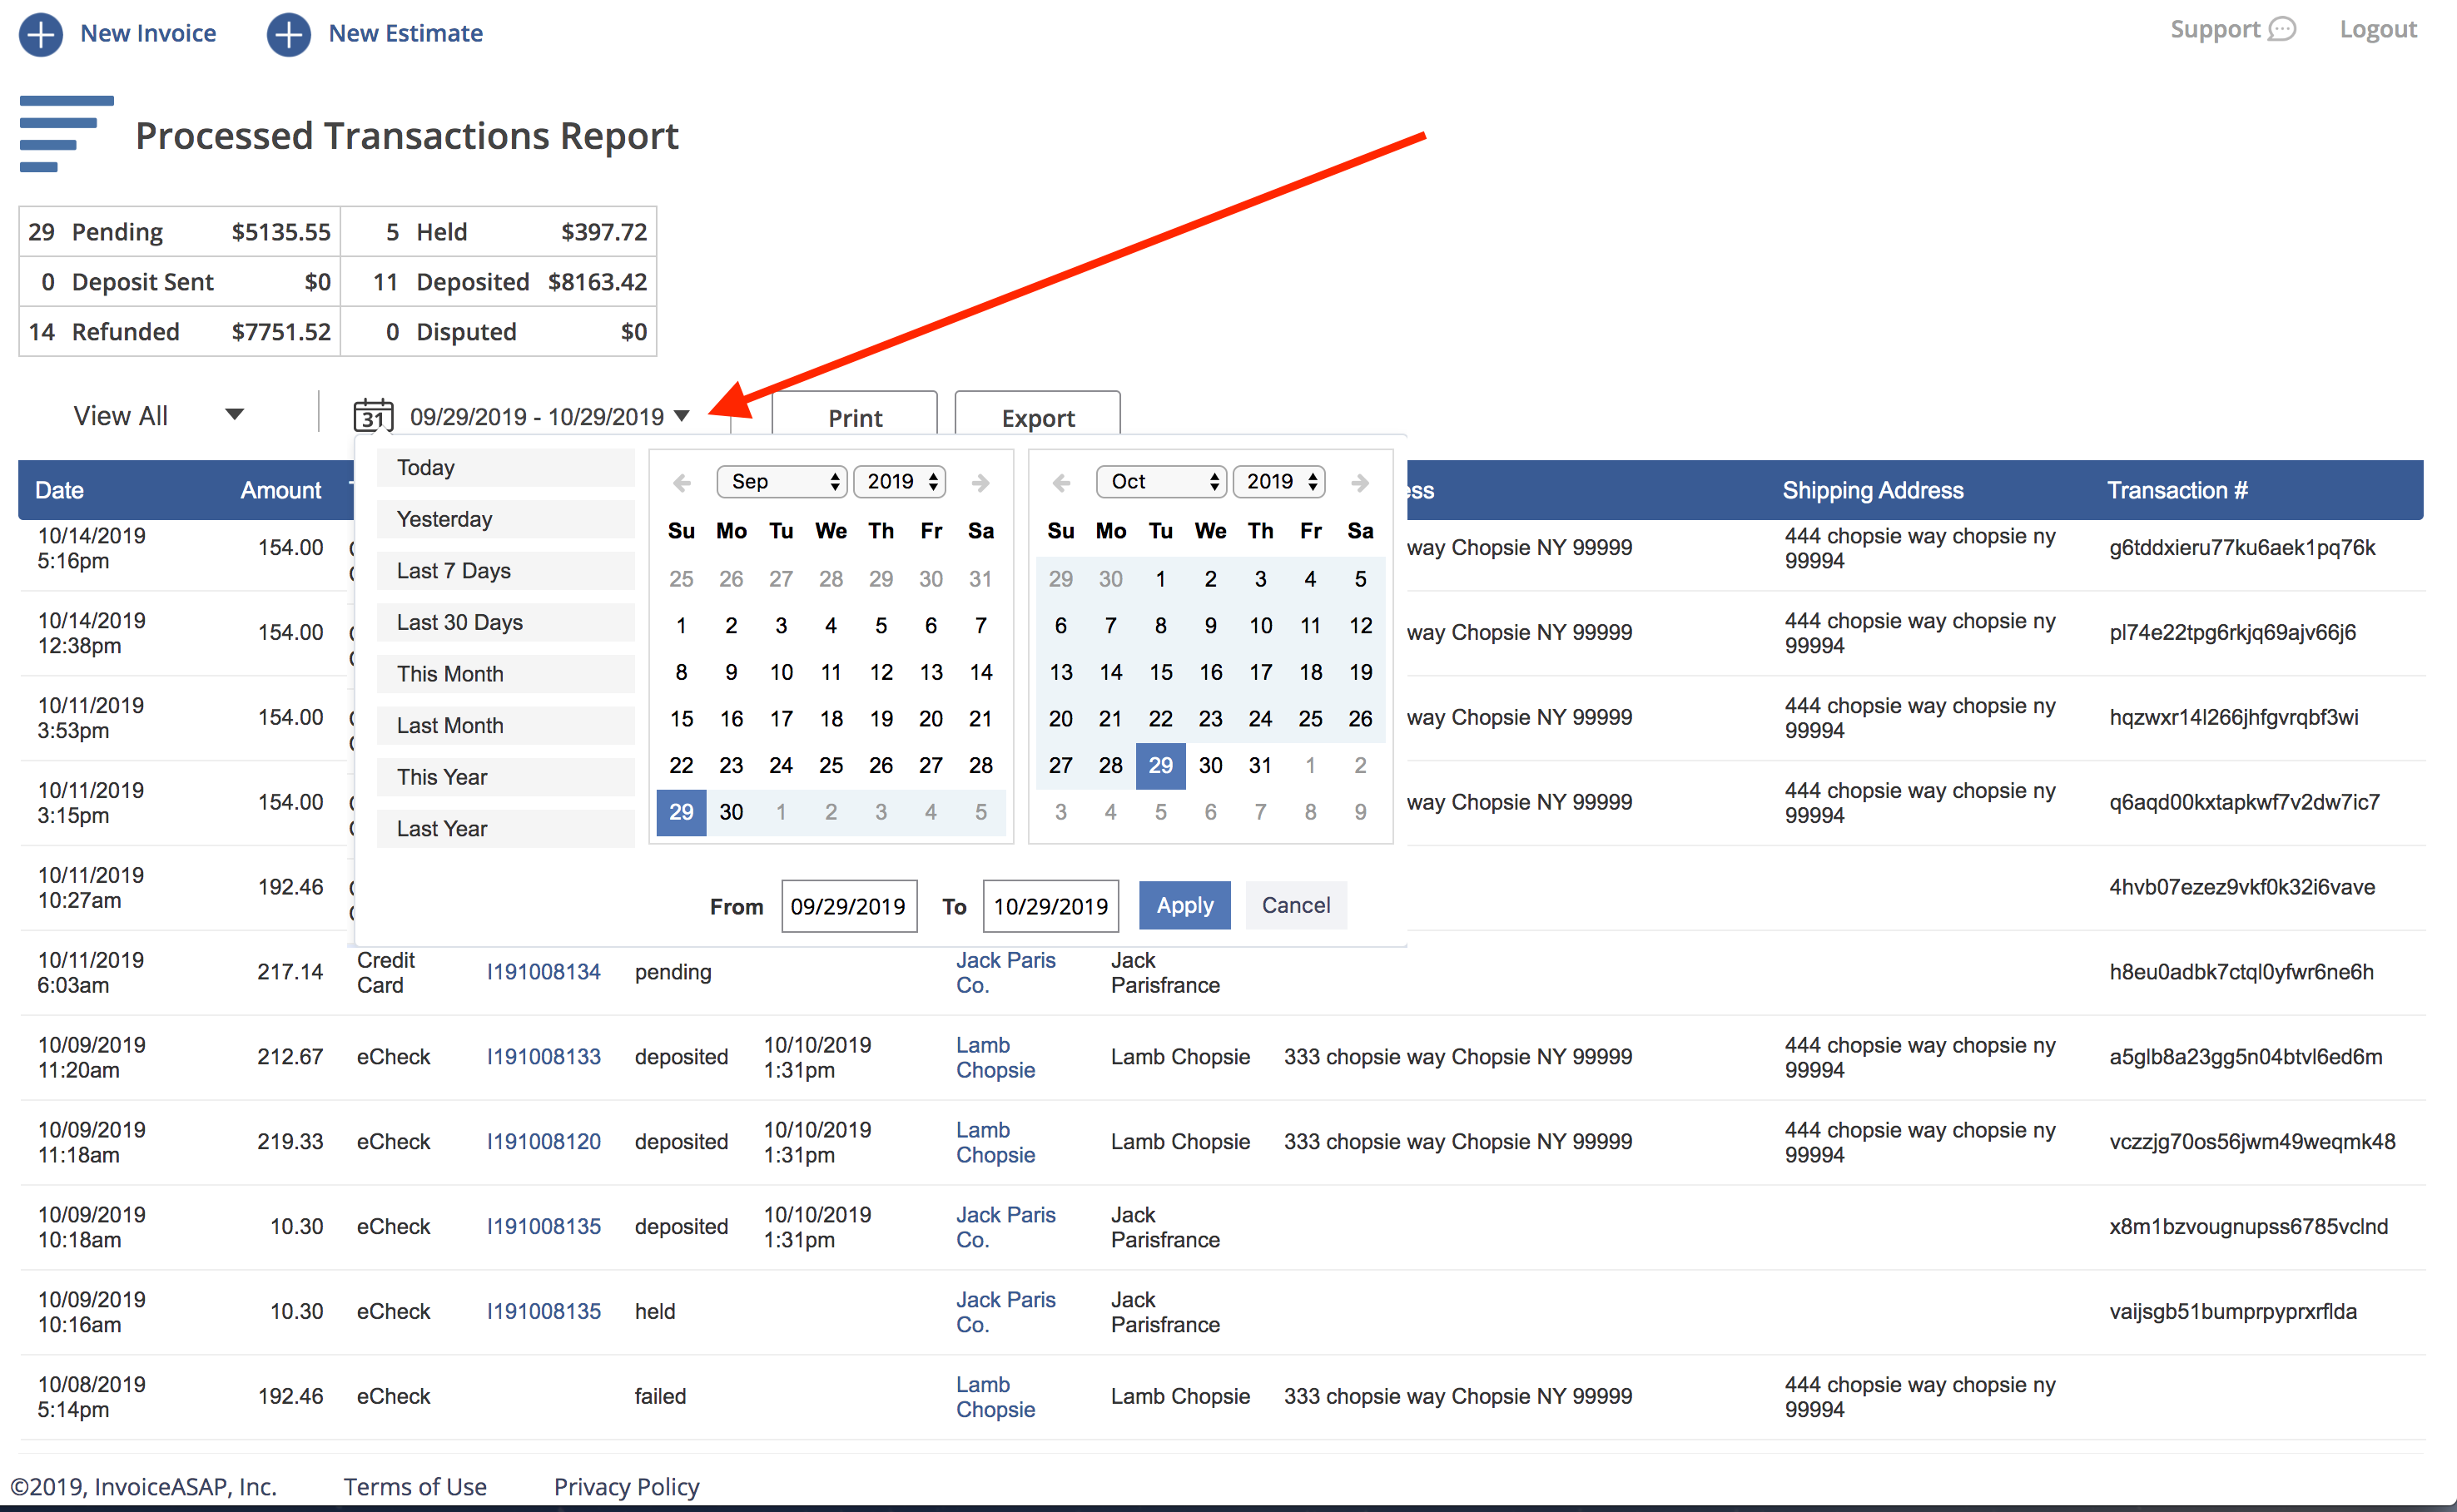The height and width of the screenshot is (1512, 2457).
Task: Click the New Estimate plus icon
Action: [288, 34]
